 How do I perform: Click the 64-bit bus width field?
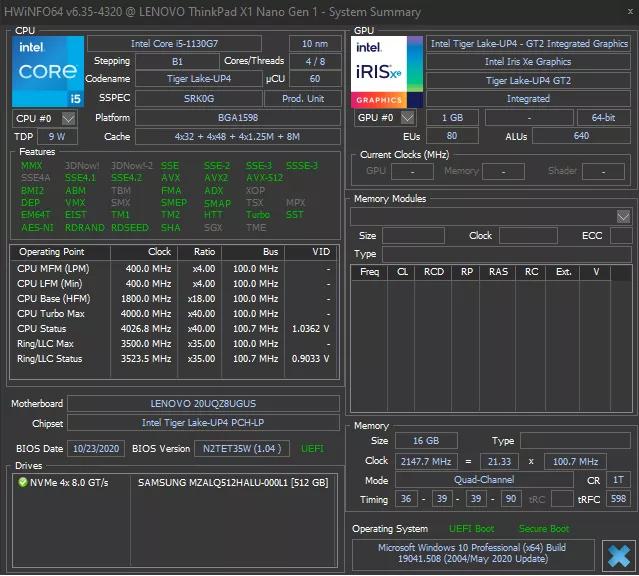[x=604, y=118]
